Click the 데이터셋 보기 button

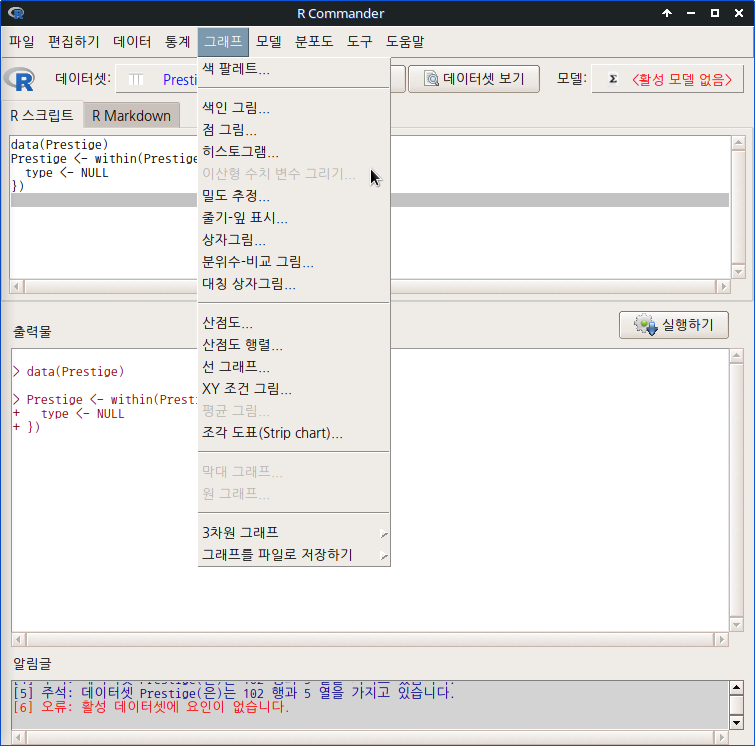pyautogui.click(x=474, y=79)
